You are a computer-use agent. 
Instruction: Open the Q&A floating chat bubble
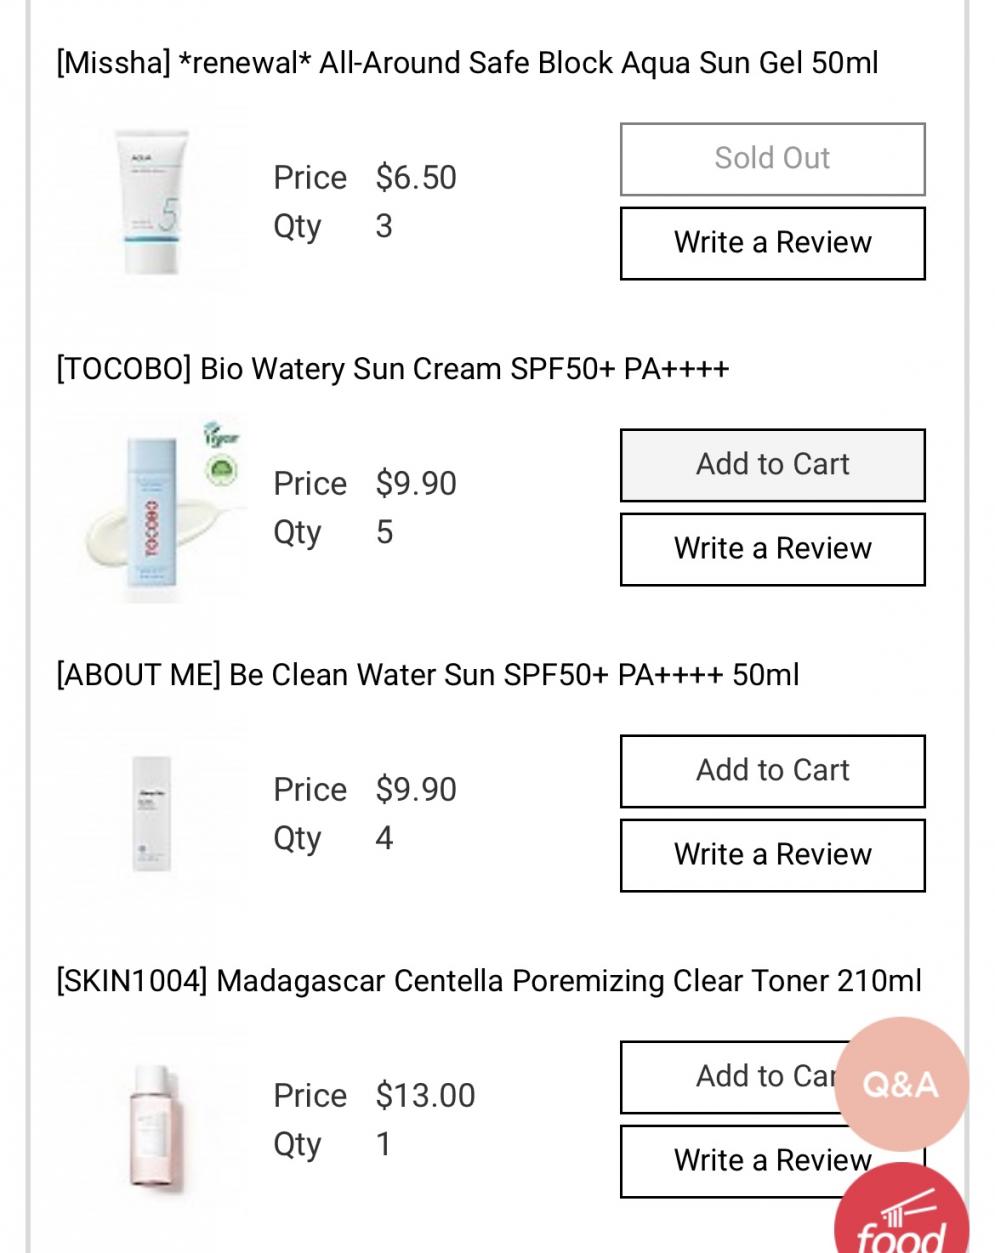[x=900, y=1084]
